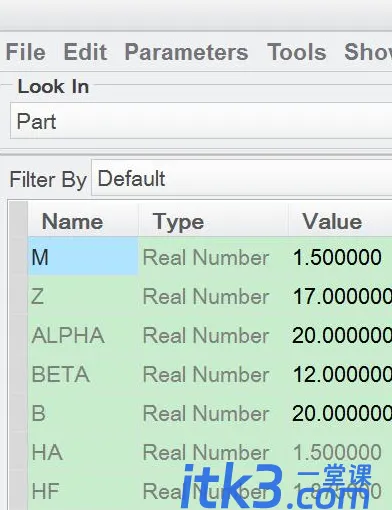Viewport: 392px width, 510px height.
Task: Select the B parameter name cell
Action: pyautogui.click(x=83, y=413)
